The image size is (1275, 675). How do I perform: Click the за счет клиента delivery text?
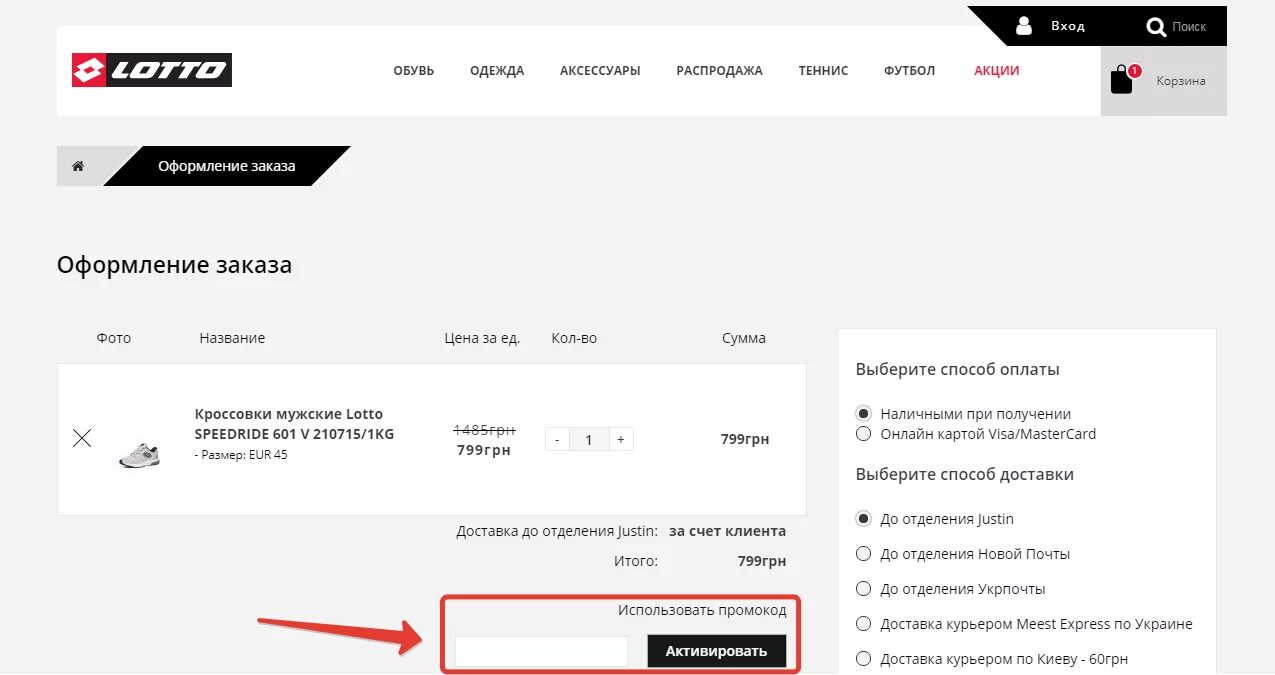[727, 531]
